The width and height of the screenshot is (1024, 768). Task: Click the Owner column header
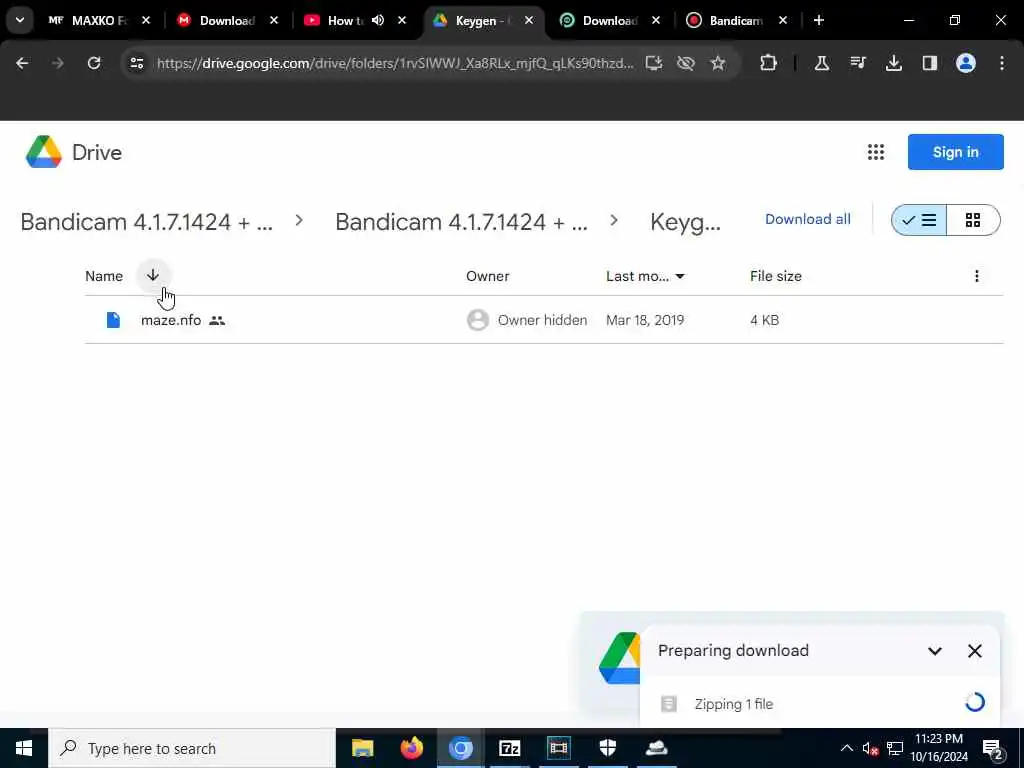tap(488, 276)
